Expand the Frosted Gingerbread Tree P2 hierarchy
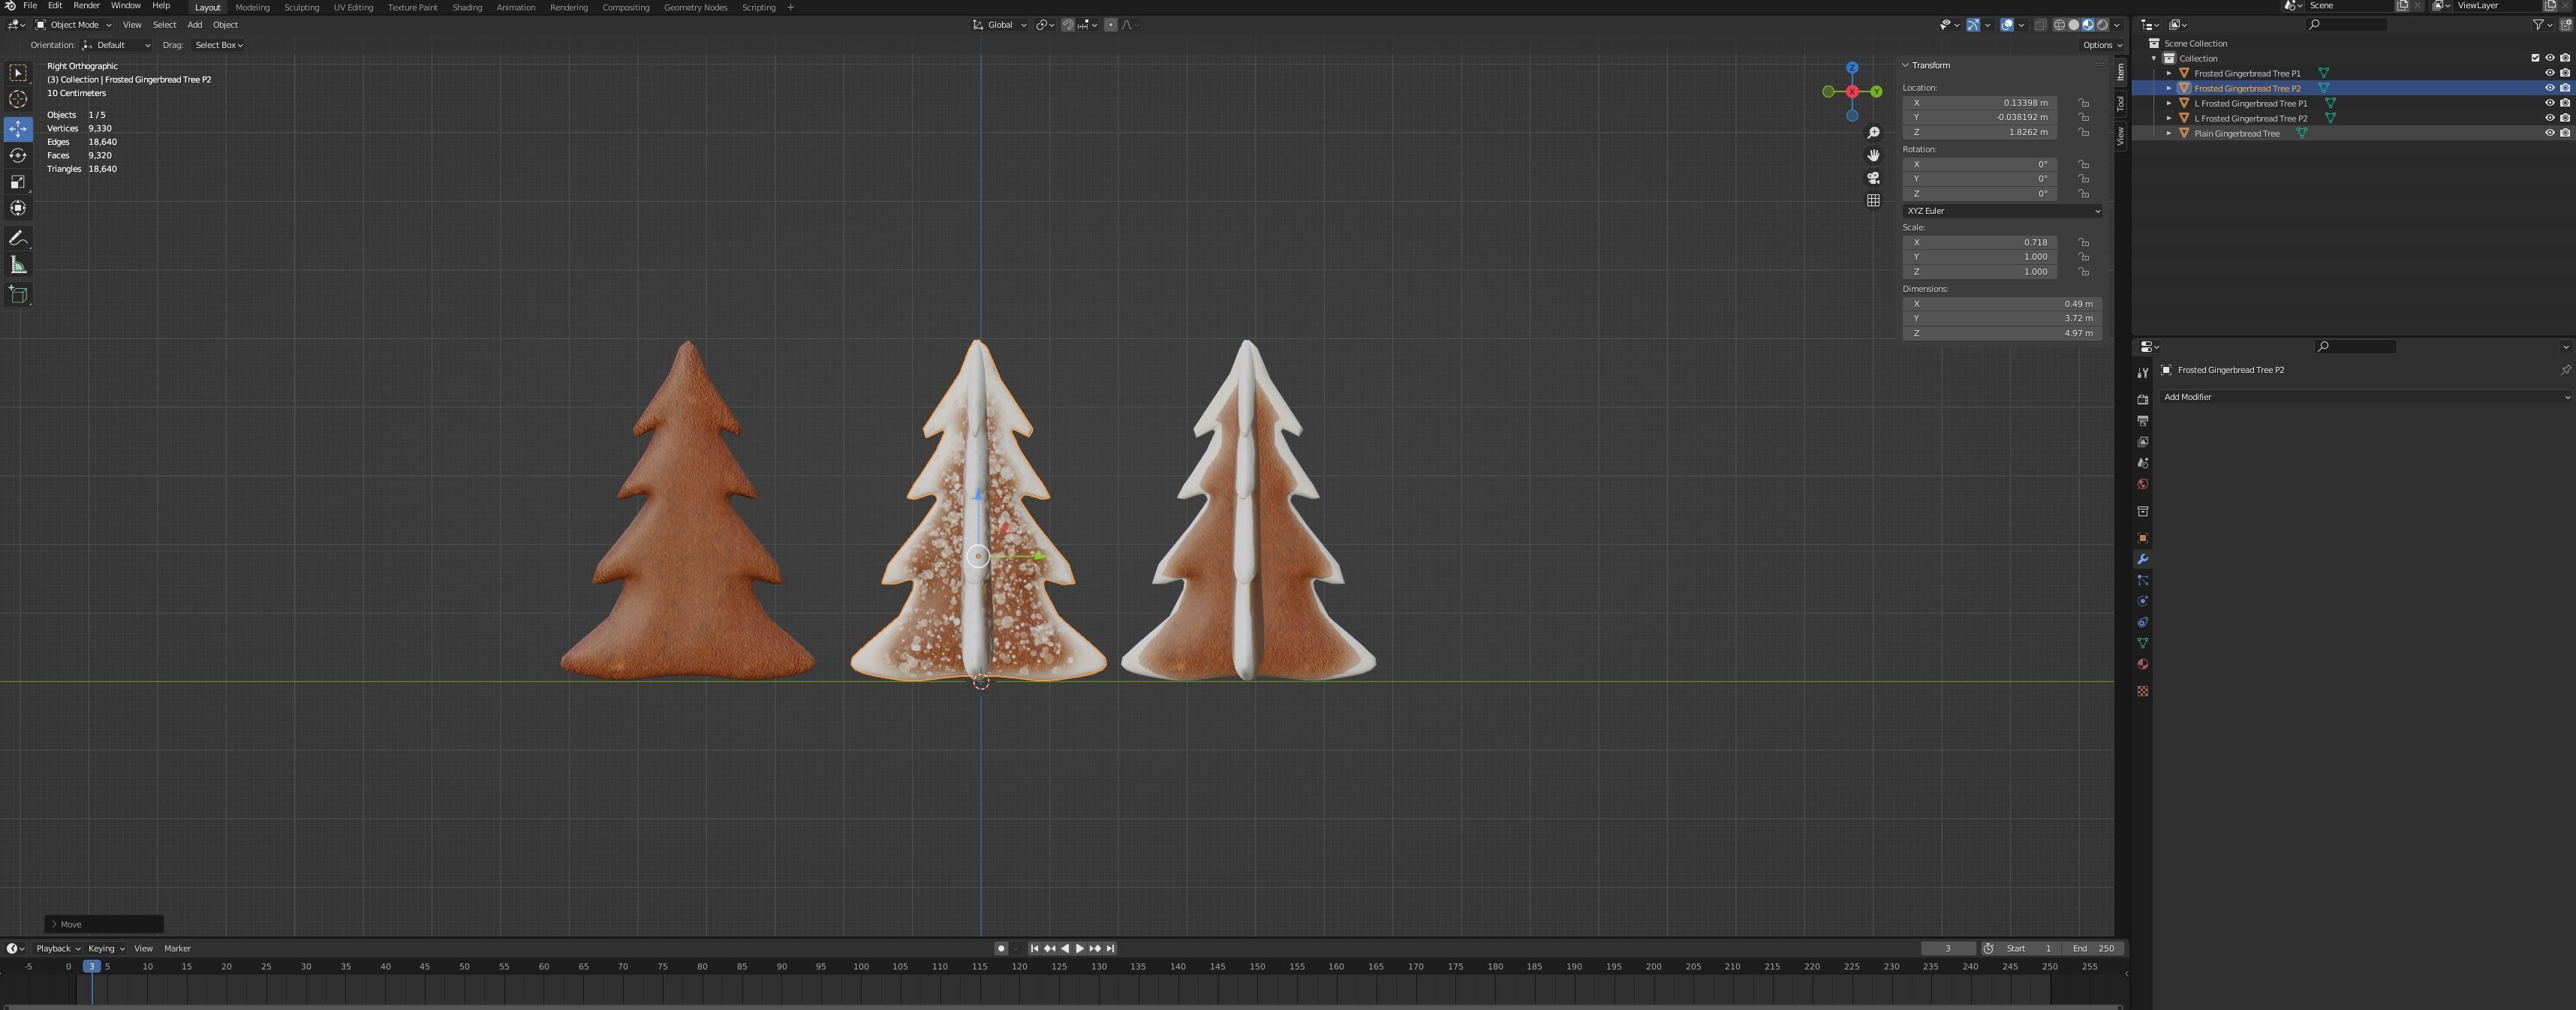The width and height of the screenshot is (2576, 1010). pyautogui.click(x=2168, y=88)
